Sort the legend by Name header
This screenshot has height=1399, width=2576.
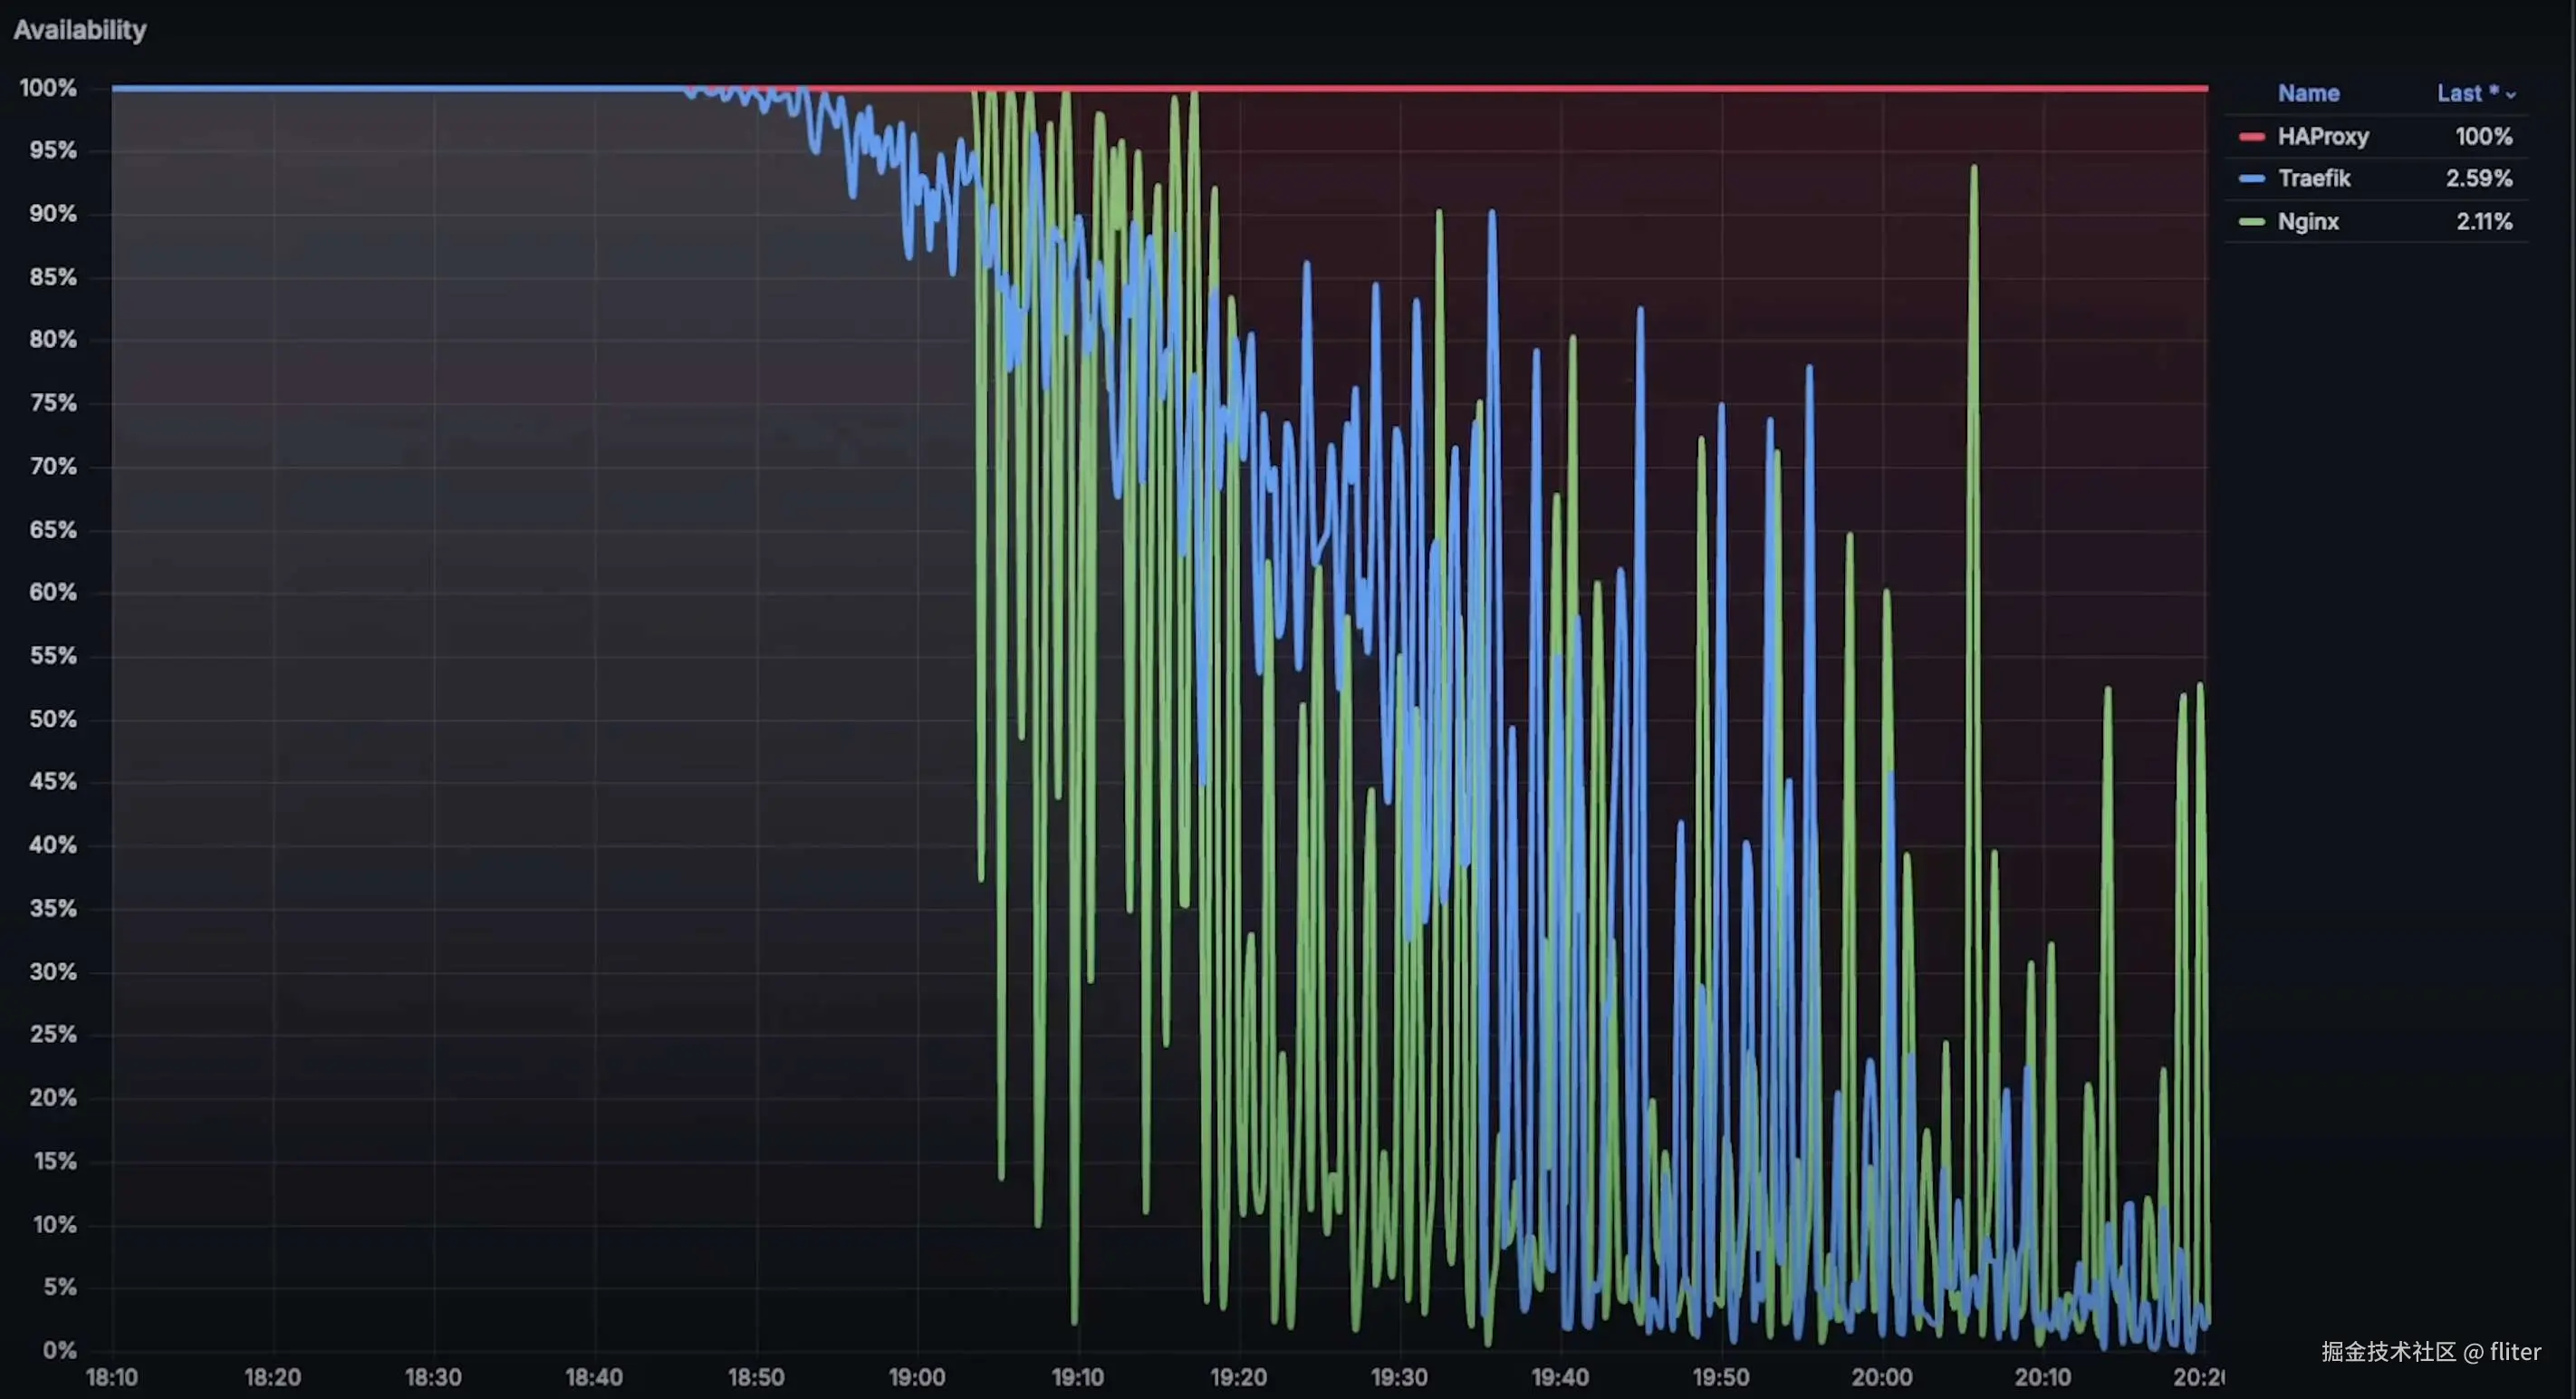pos(2308,94)
